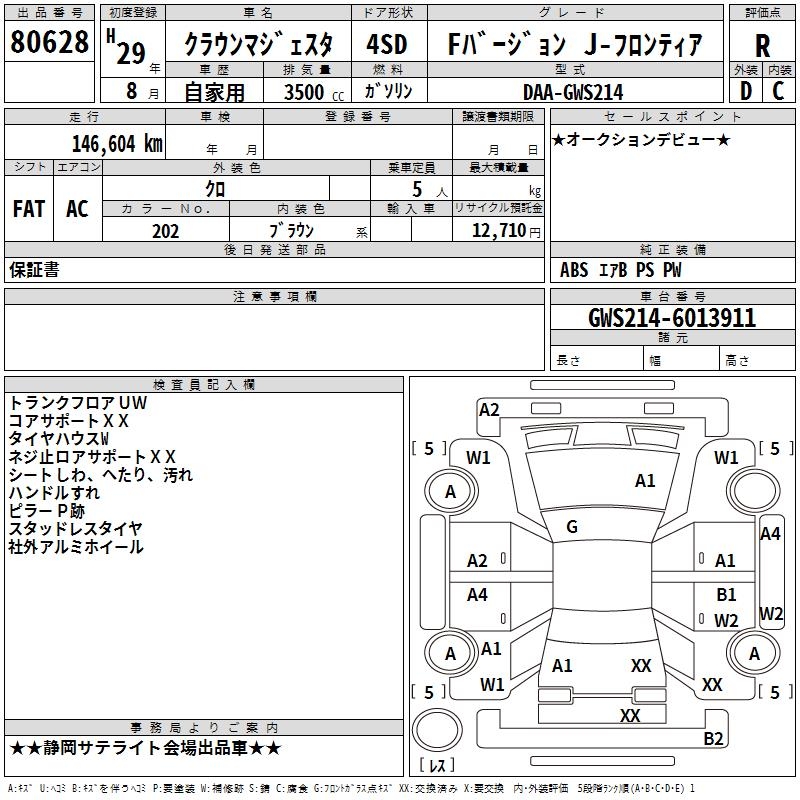The image size is (800, 800).
Task: Click the 幅 dimension field
Action: point(681,360)
